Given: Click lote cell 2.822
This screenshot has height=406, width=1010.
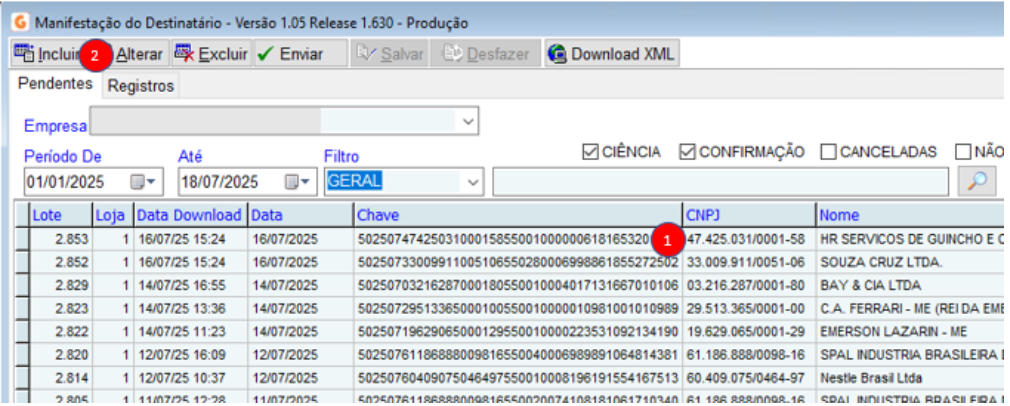Looking at the screenshot, I should click(x=61, y=331).
